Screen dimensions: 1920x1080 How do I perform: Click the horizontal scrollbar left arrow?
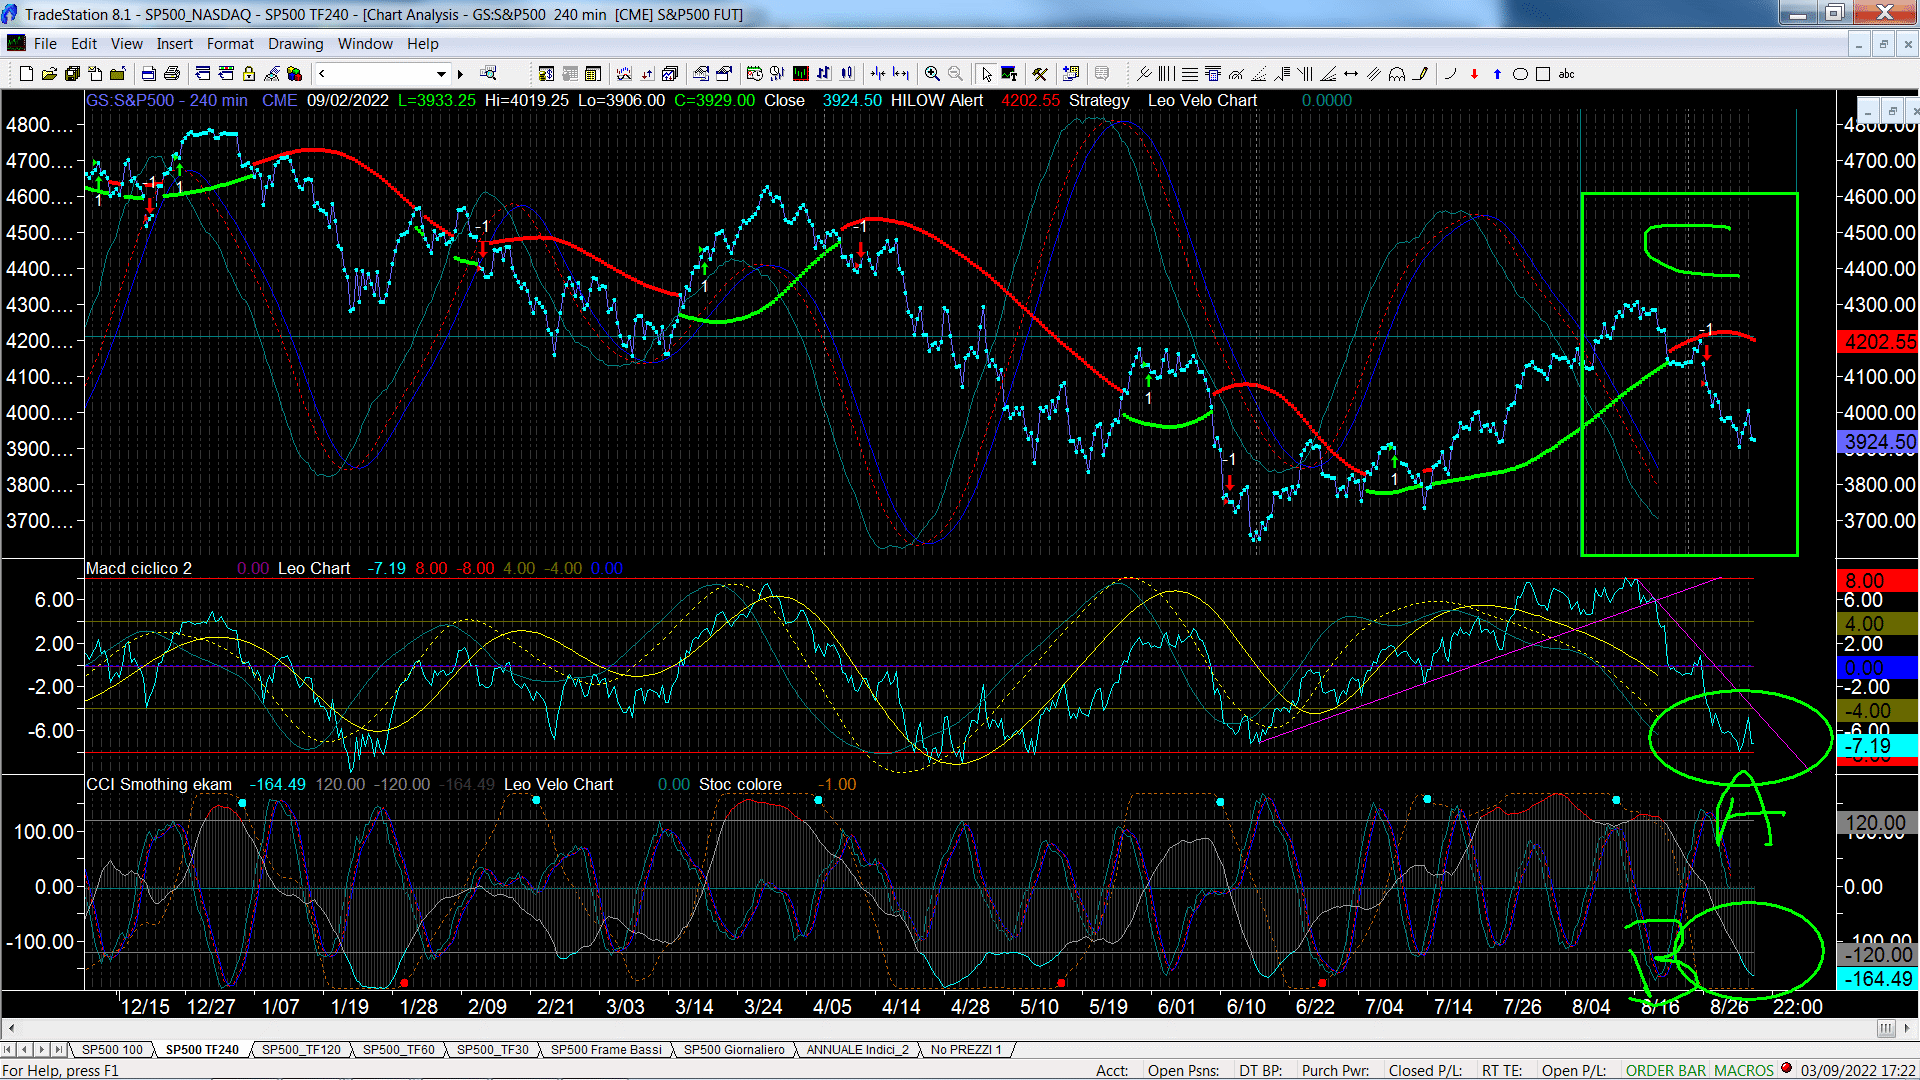coord(11,1027)
